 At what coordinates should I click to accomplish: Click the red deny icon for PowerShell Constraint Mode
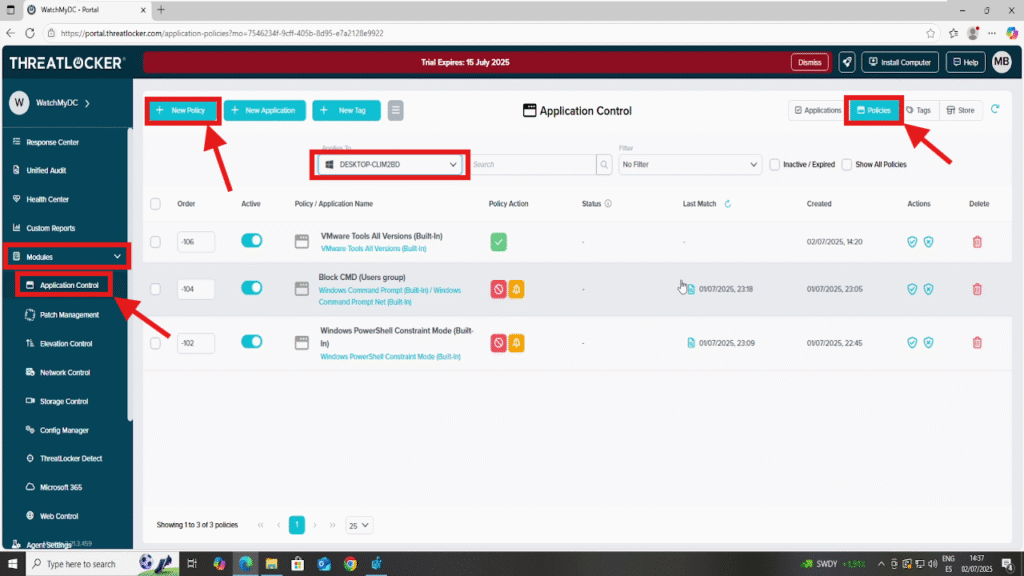point(498,343)
